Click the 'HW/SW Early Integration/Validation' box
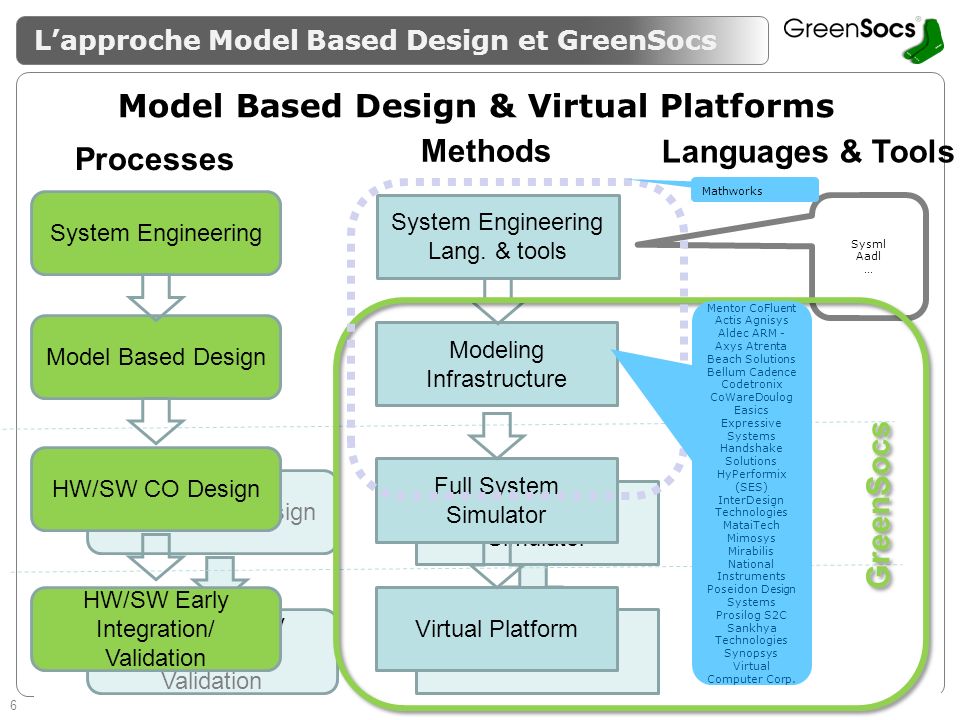 [x=156, y=629]
